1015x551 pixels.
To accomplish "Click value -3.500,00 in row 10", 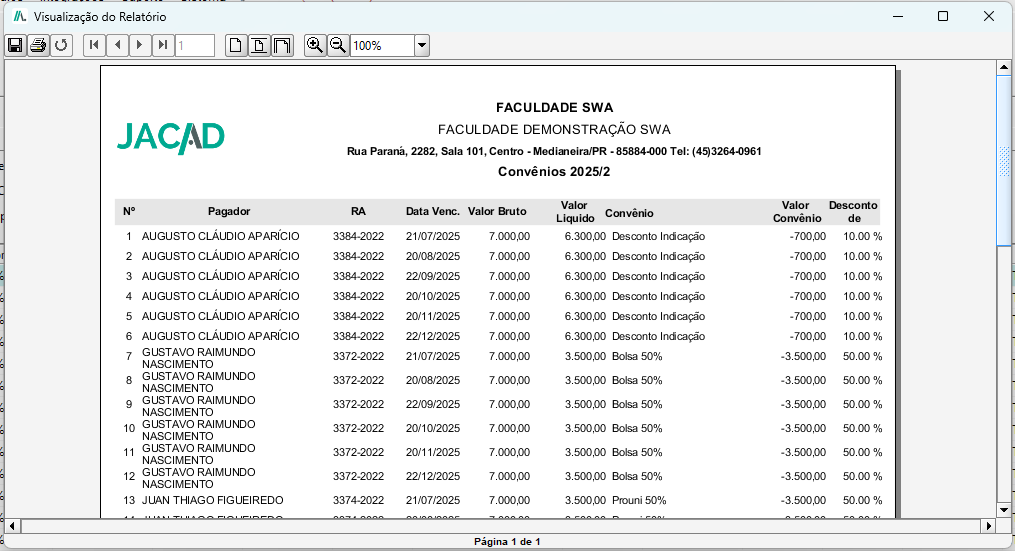I will 803,429.
